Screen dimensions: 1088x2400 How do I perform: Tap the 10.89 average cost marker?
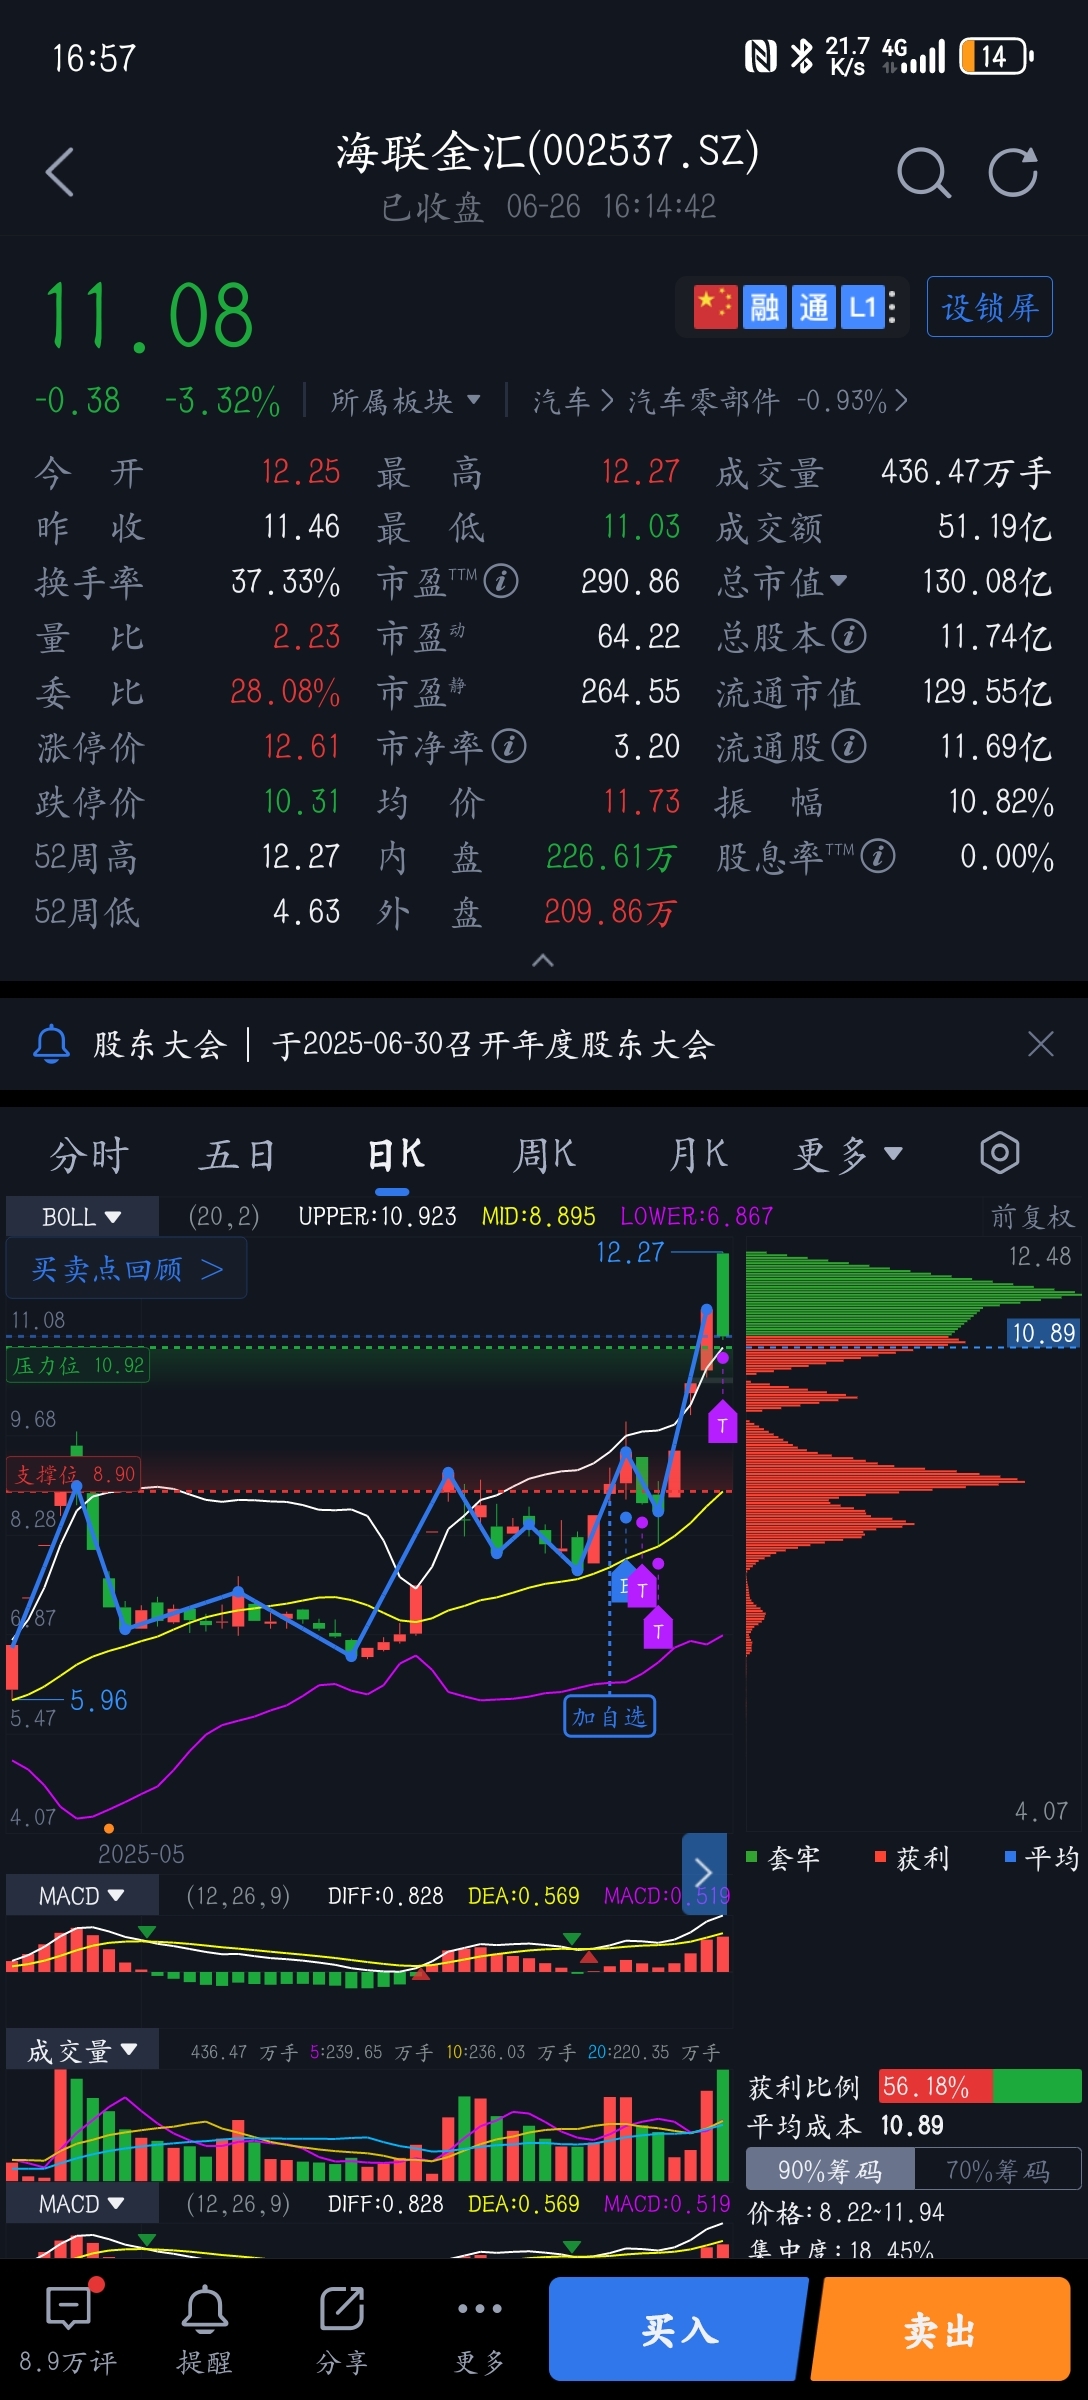tap(1043, 1333)
